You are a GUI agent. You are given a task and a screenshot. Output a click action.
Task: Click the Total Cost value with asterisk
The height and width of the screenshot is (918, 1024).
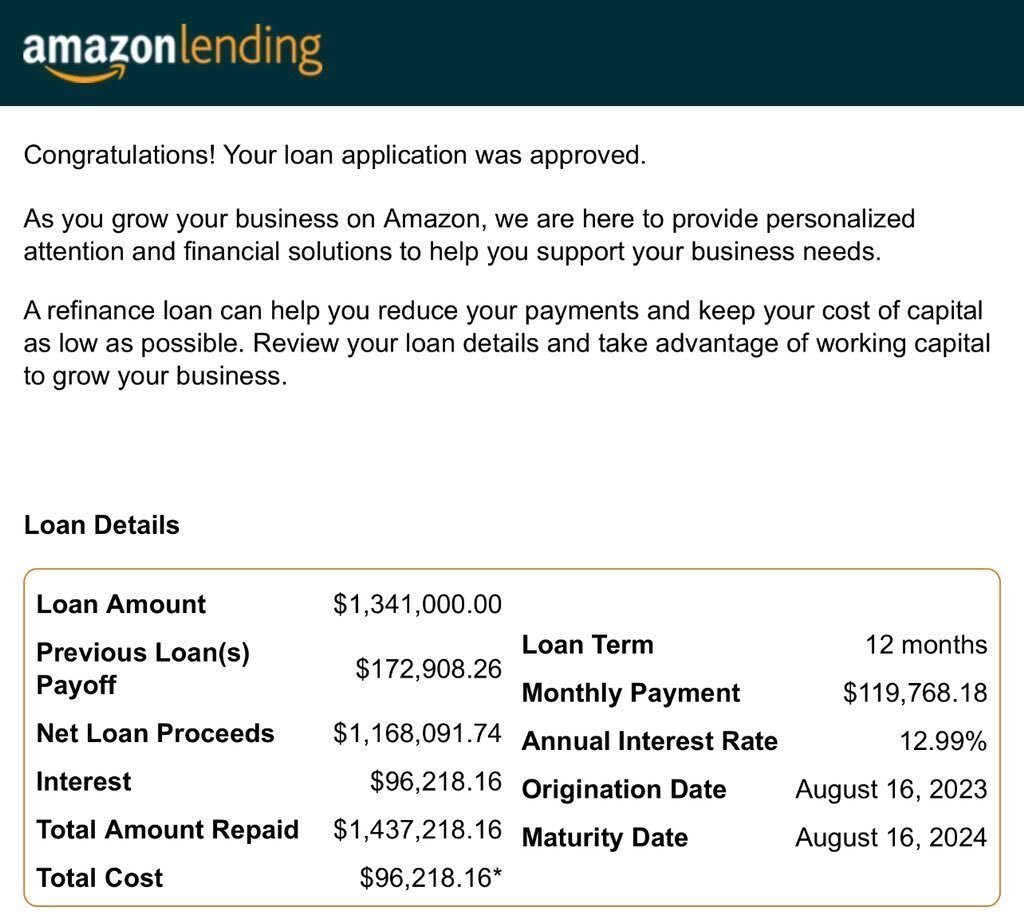click(x=430, y=878)
